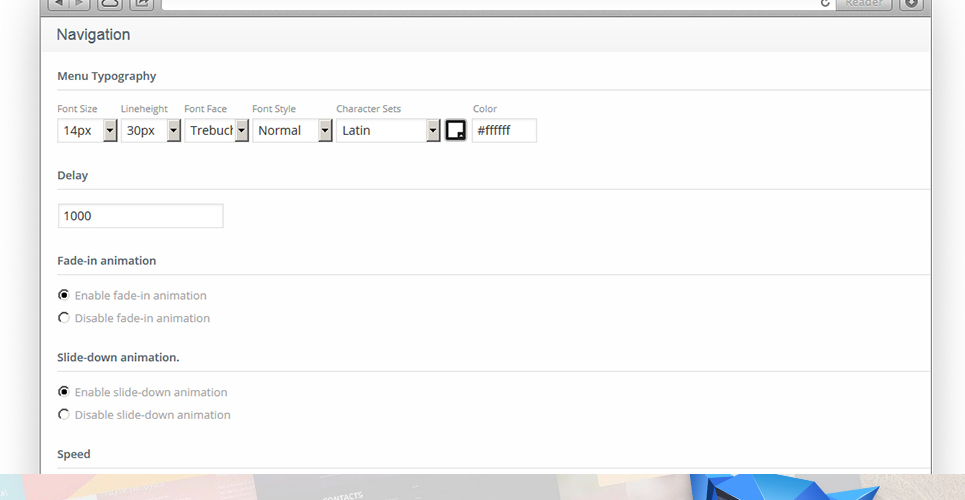
Task: Click the Delay value input field
Action: point(141,216)
